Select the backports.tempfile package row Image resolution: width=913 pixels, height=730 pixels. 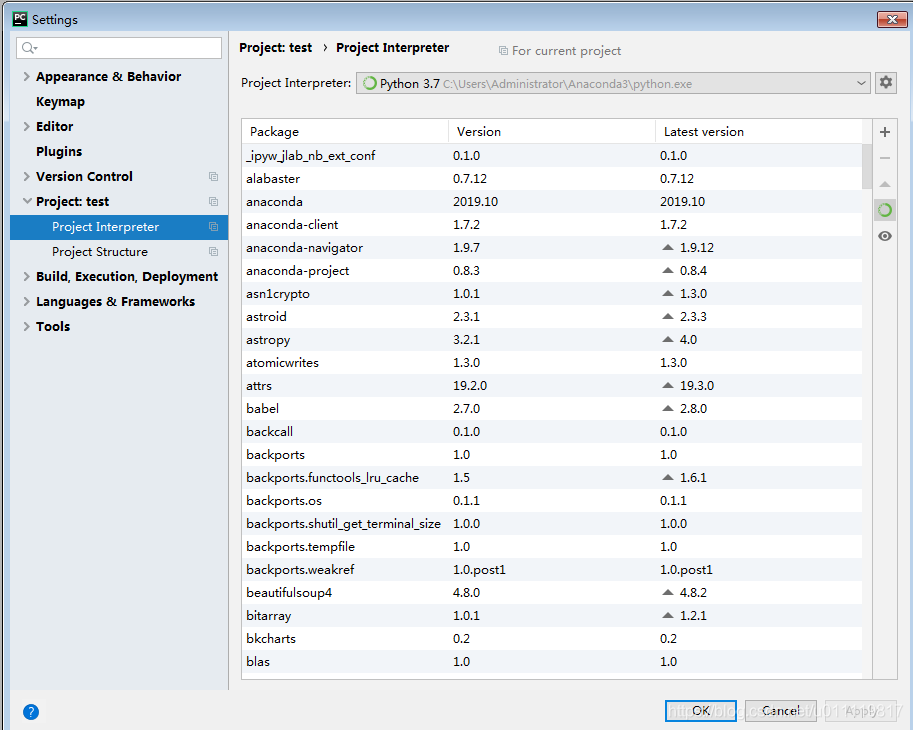pyautogui.click(x=552, y=547)
